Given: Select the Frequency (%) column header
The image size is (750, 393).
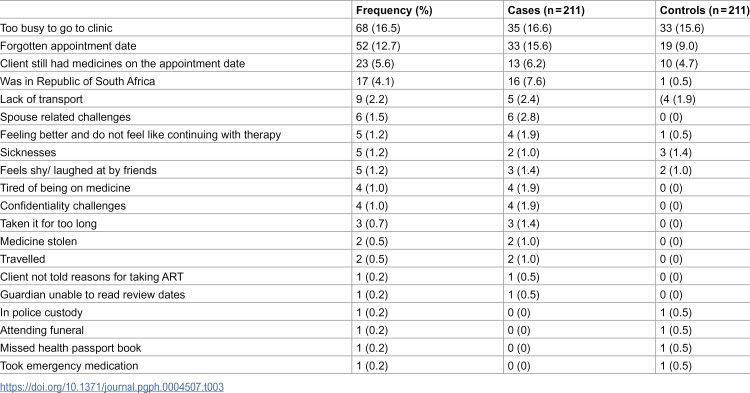Looking at the screenshot, I should (394, 10).
